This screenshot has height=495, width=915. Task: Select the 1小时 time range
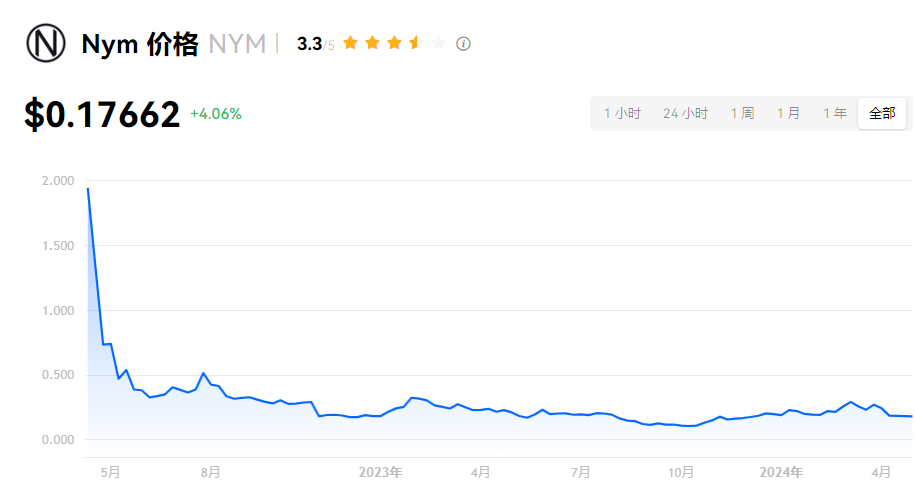click(x=622, y=114)
